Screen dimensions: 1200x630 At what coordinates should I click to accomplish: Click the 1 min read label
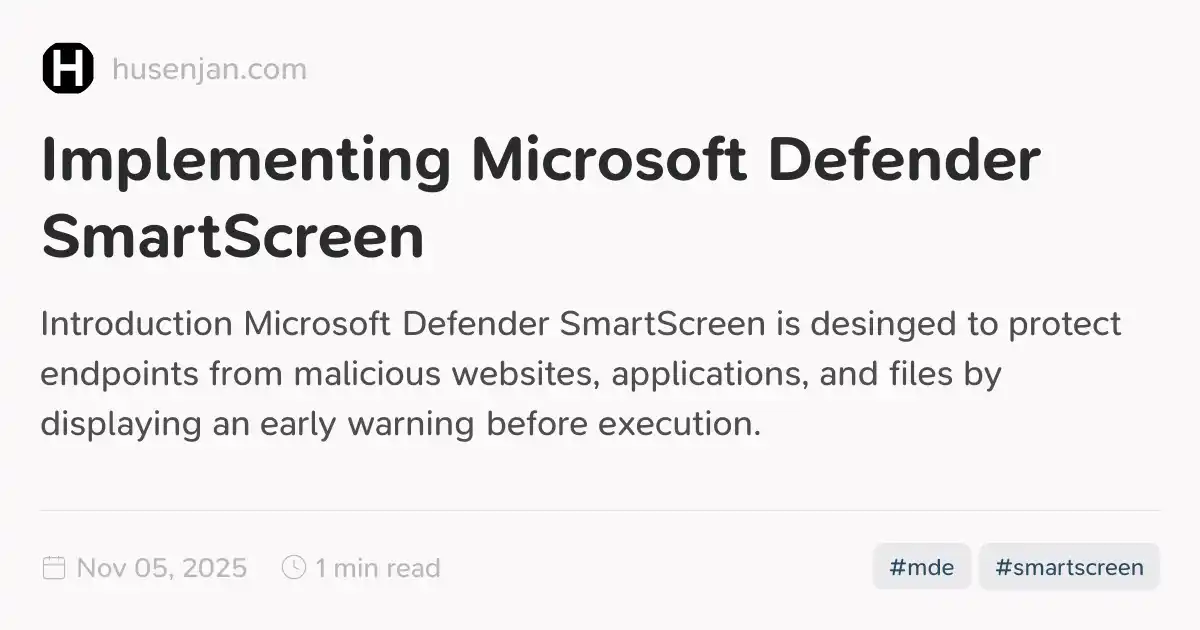378,568
